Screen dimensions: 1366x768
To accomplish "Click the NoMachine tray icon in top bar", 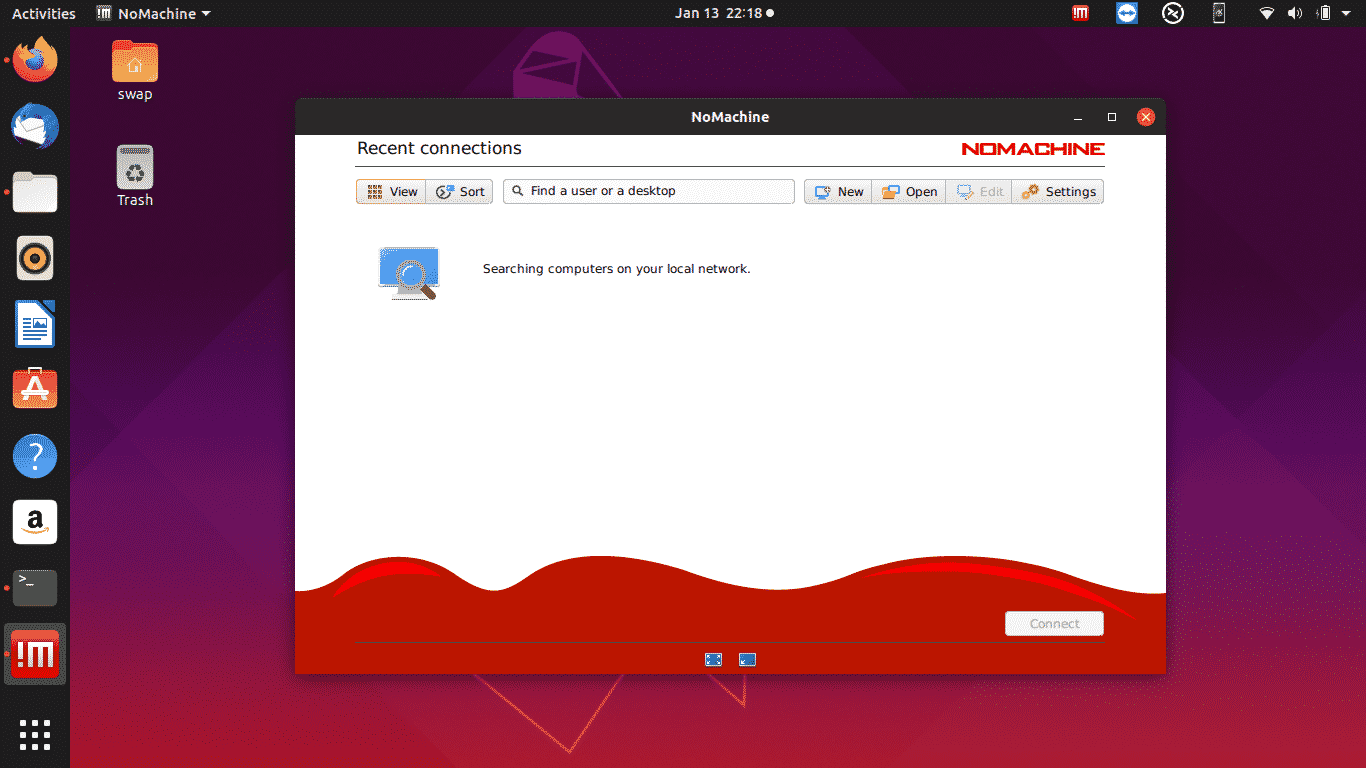I will pos(1080,14).
